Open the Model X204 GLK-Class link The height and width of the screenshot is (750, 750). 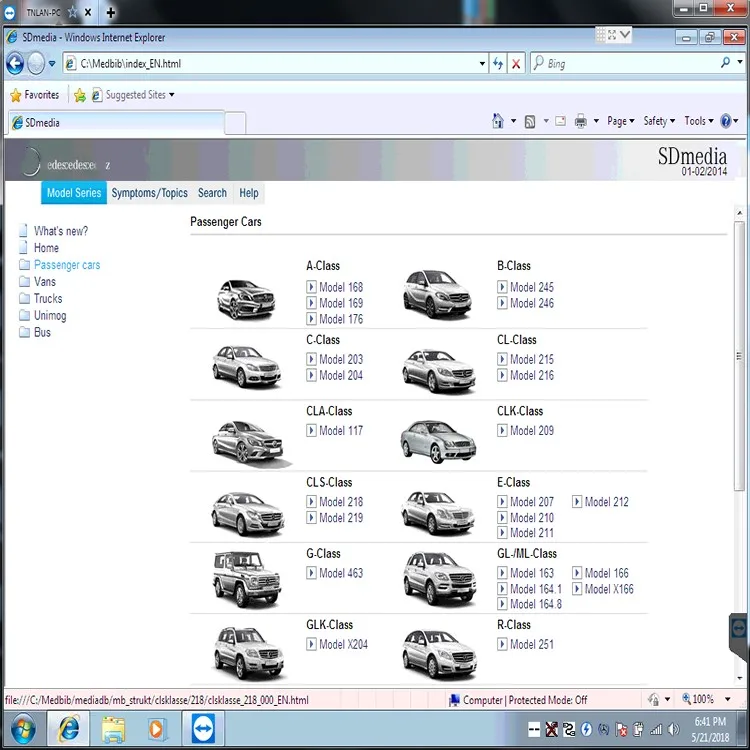[343, 644]
